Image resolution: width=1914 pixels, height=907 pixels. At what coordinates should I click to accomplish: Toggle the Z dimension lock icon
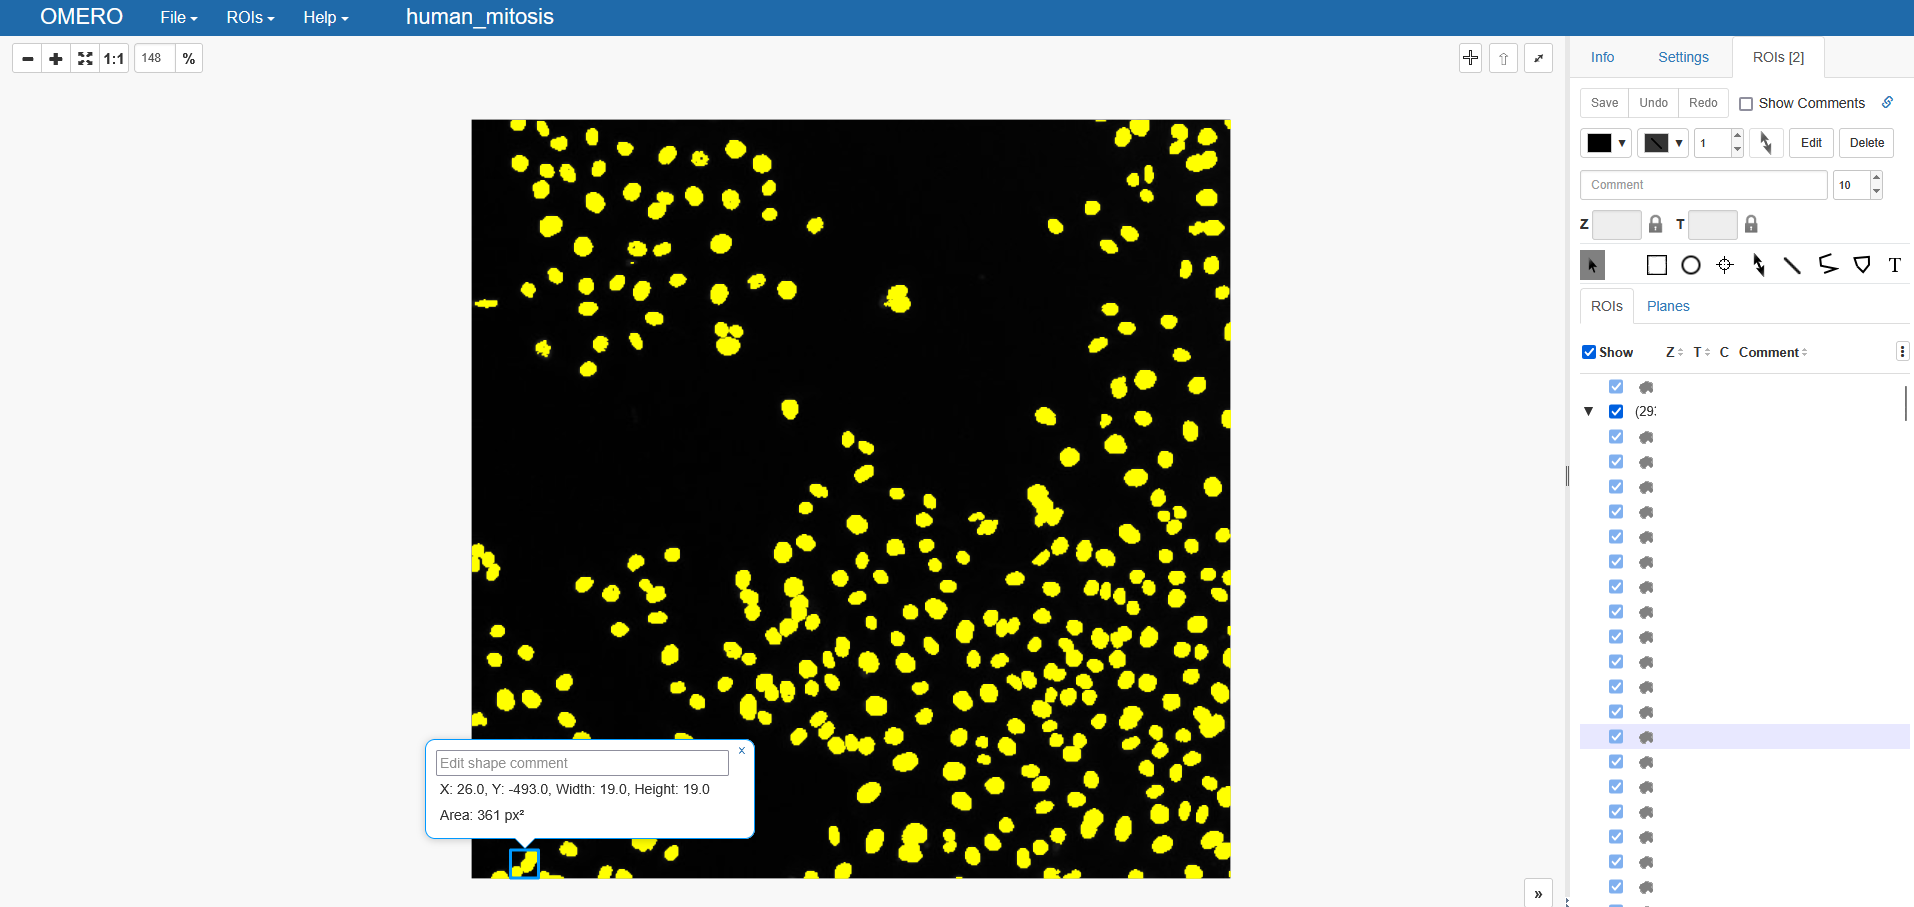pos(1655,224)
